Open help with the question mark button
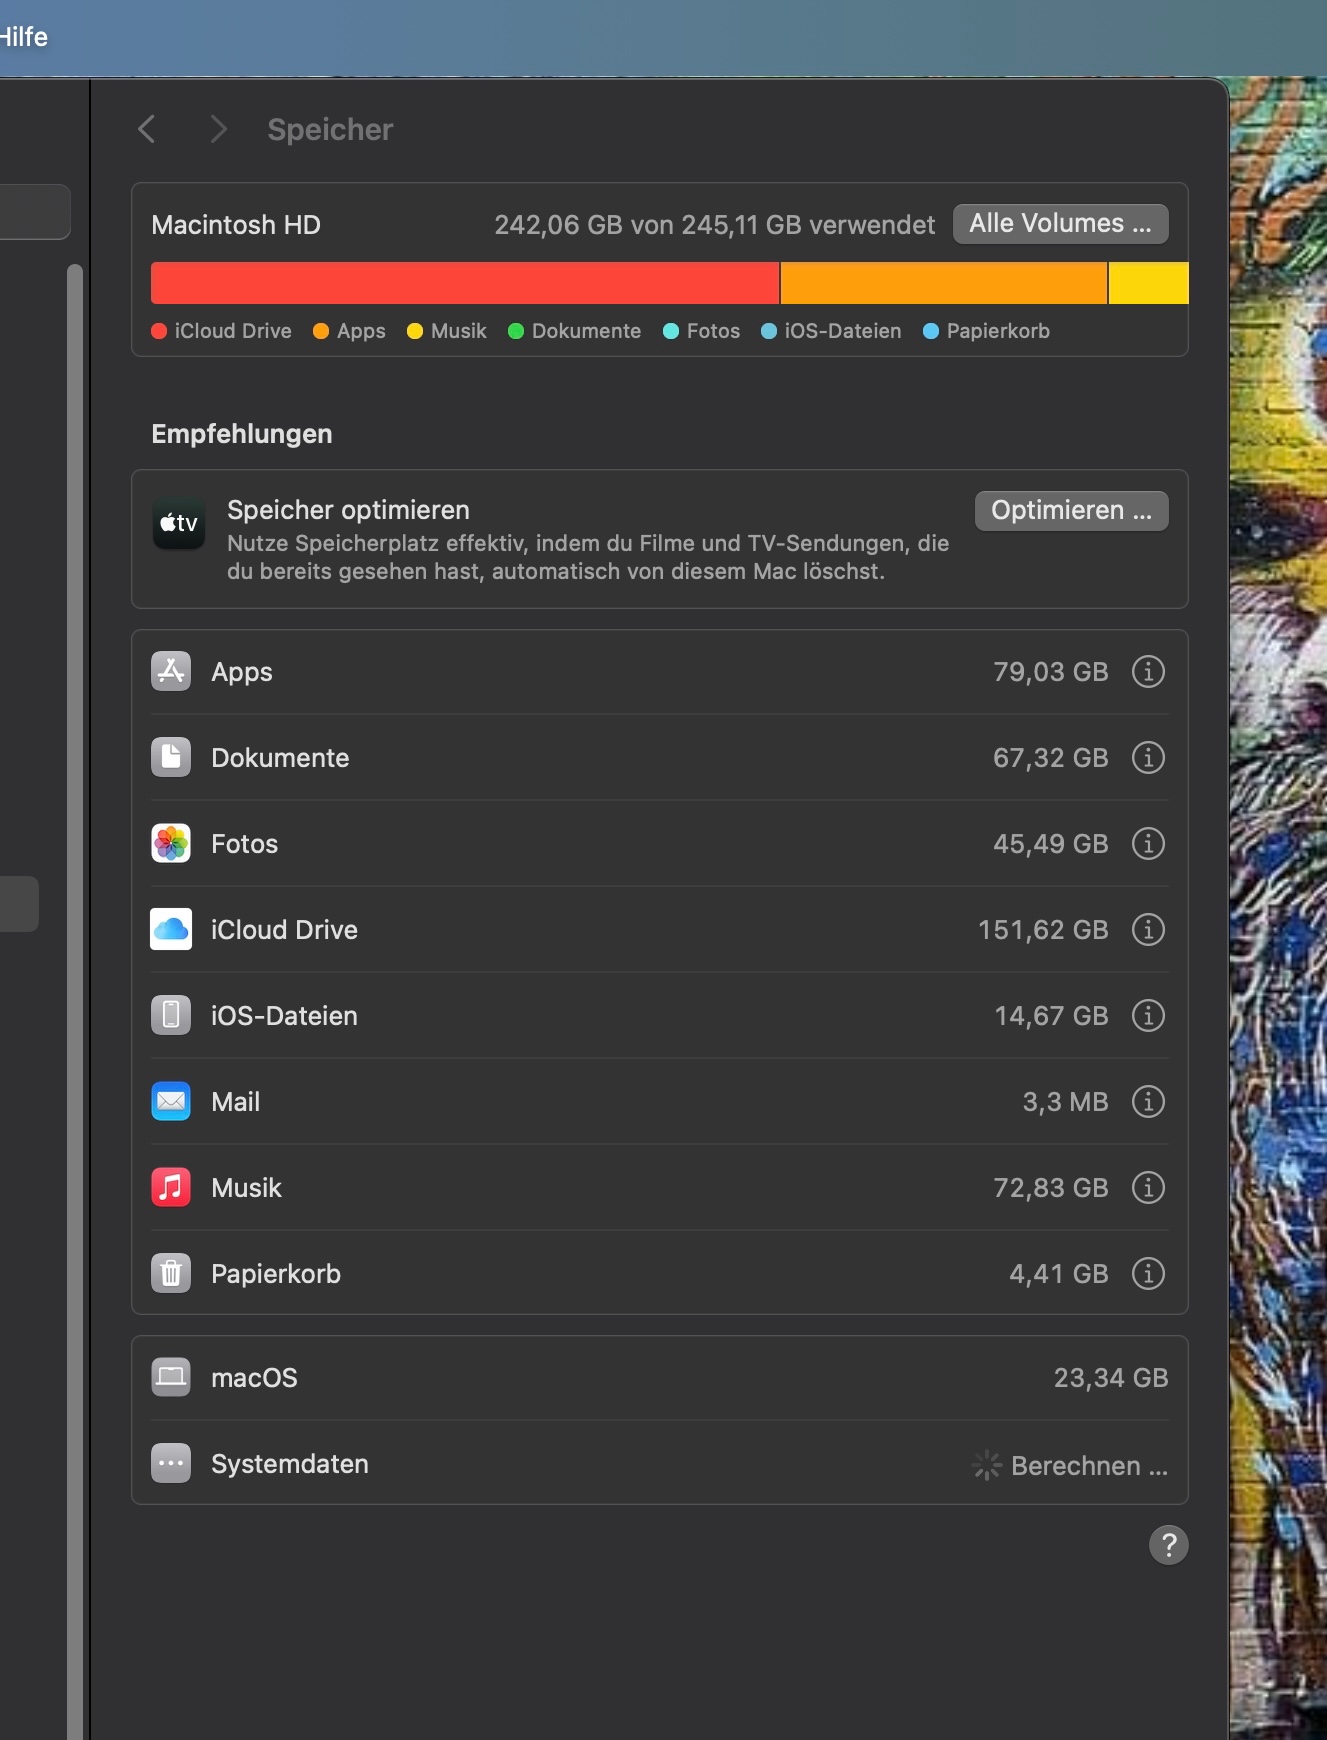 pyautogui.click(x=1168, y=1545)
